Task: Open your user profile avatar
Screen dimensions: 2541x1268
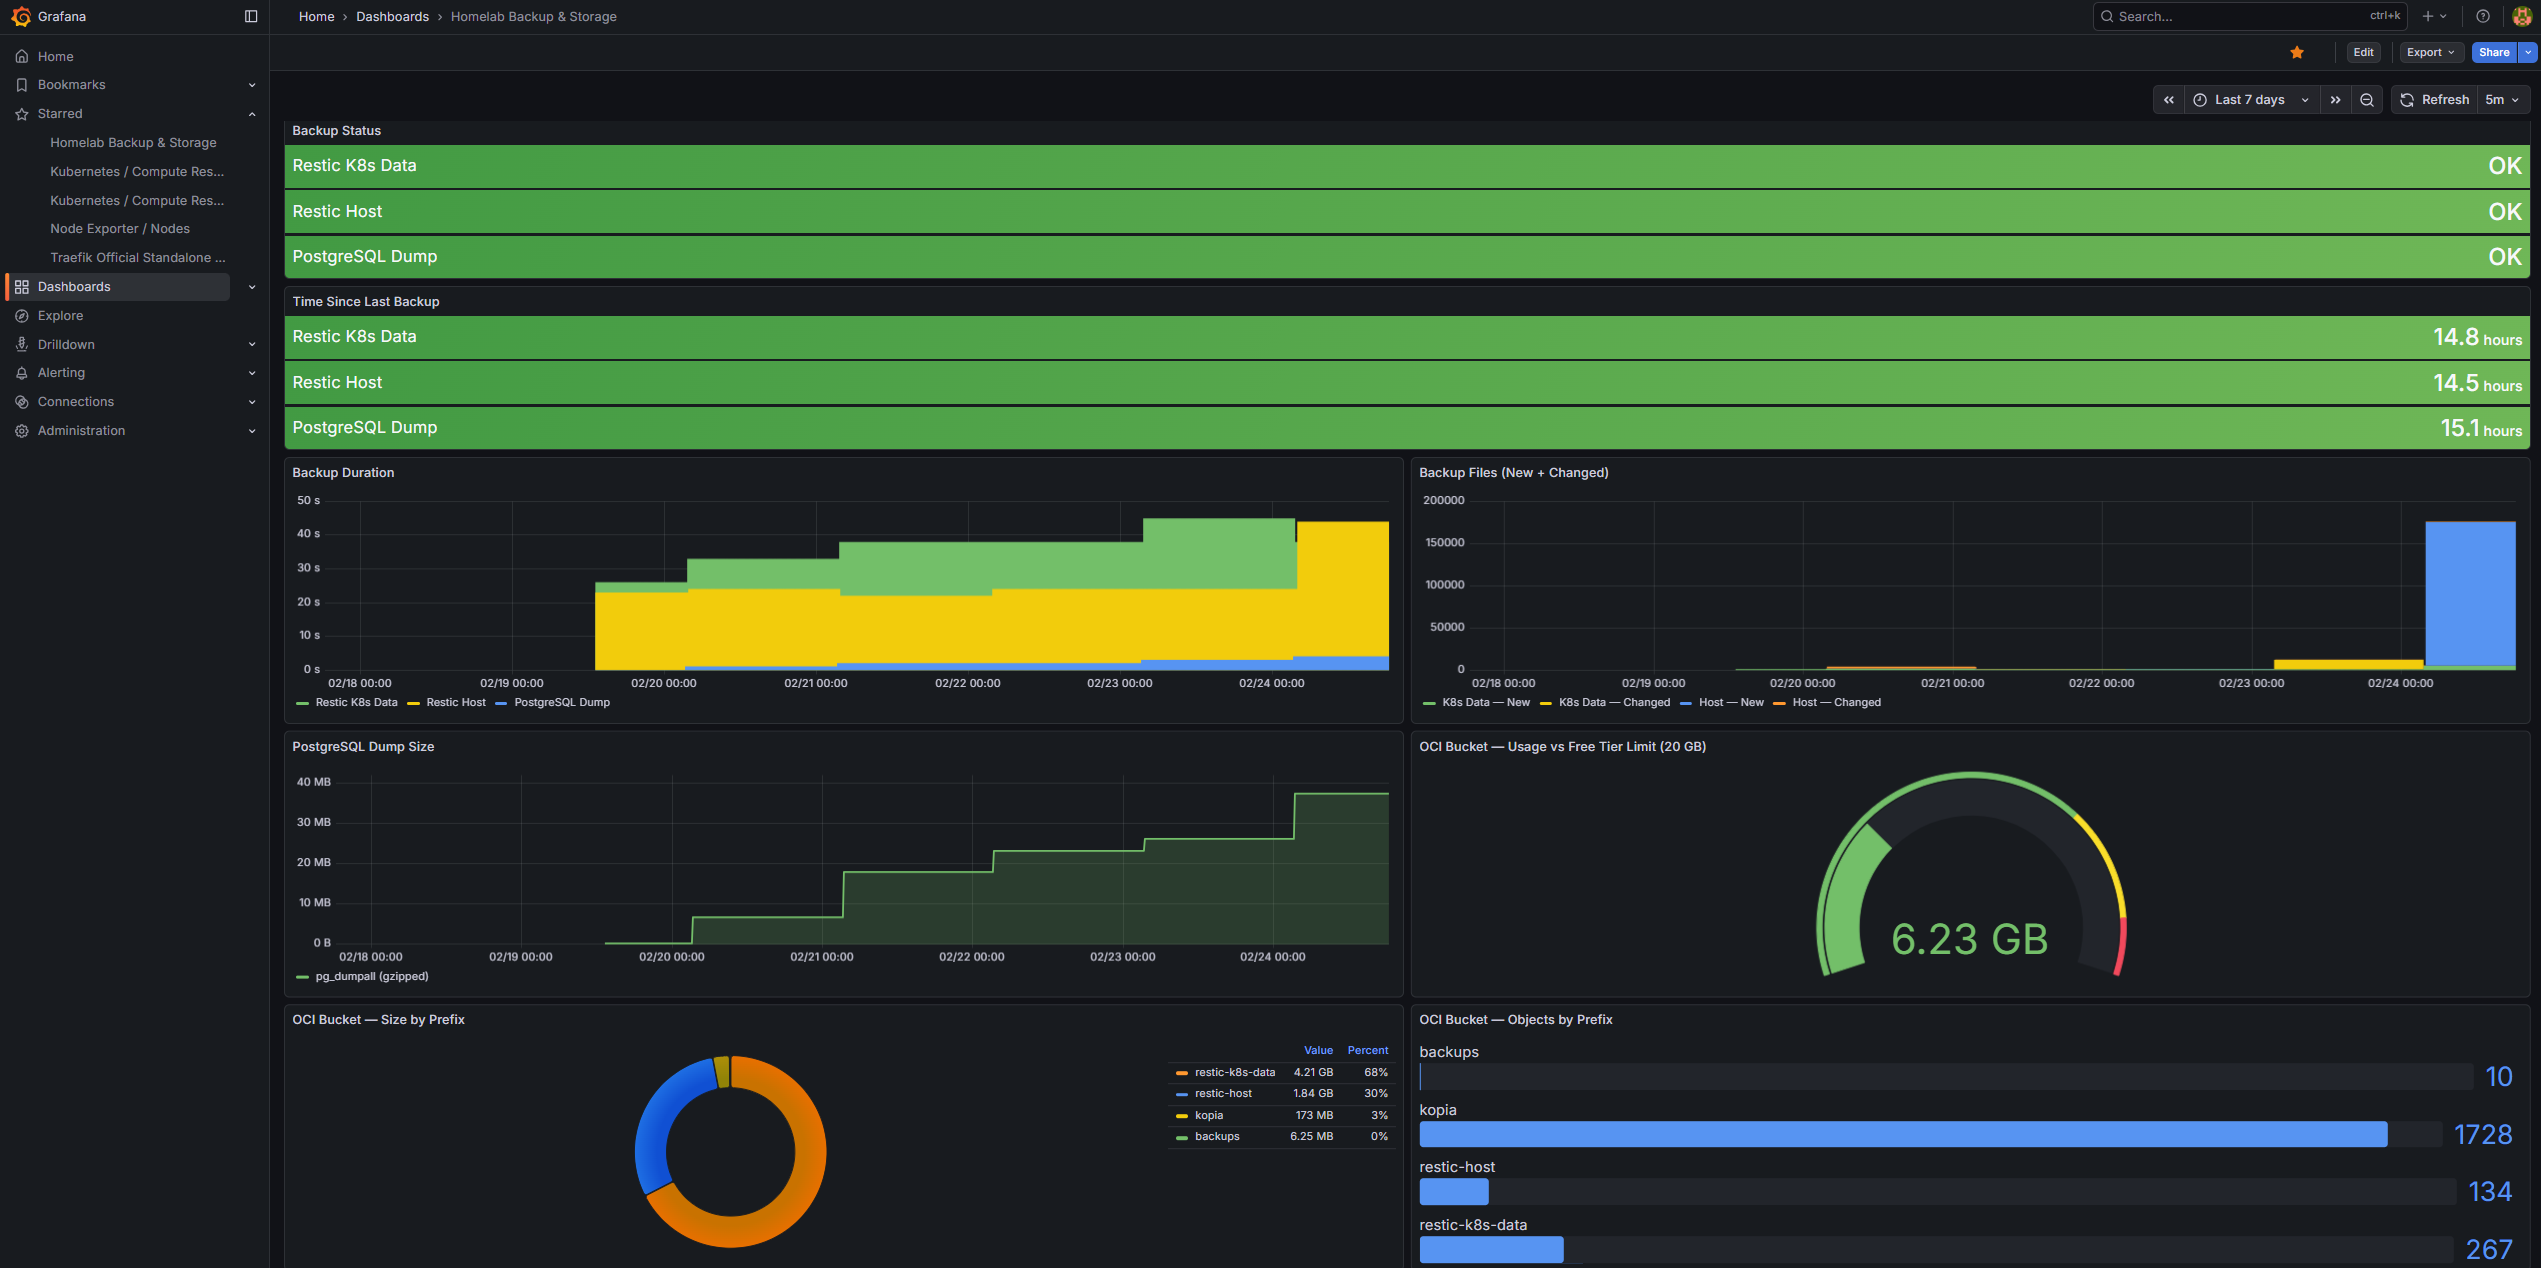Action: click(2520, 16)
